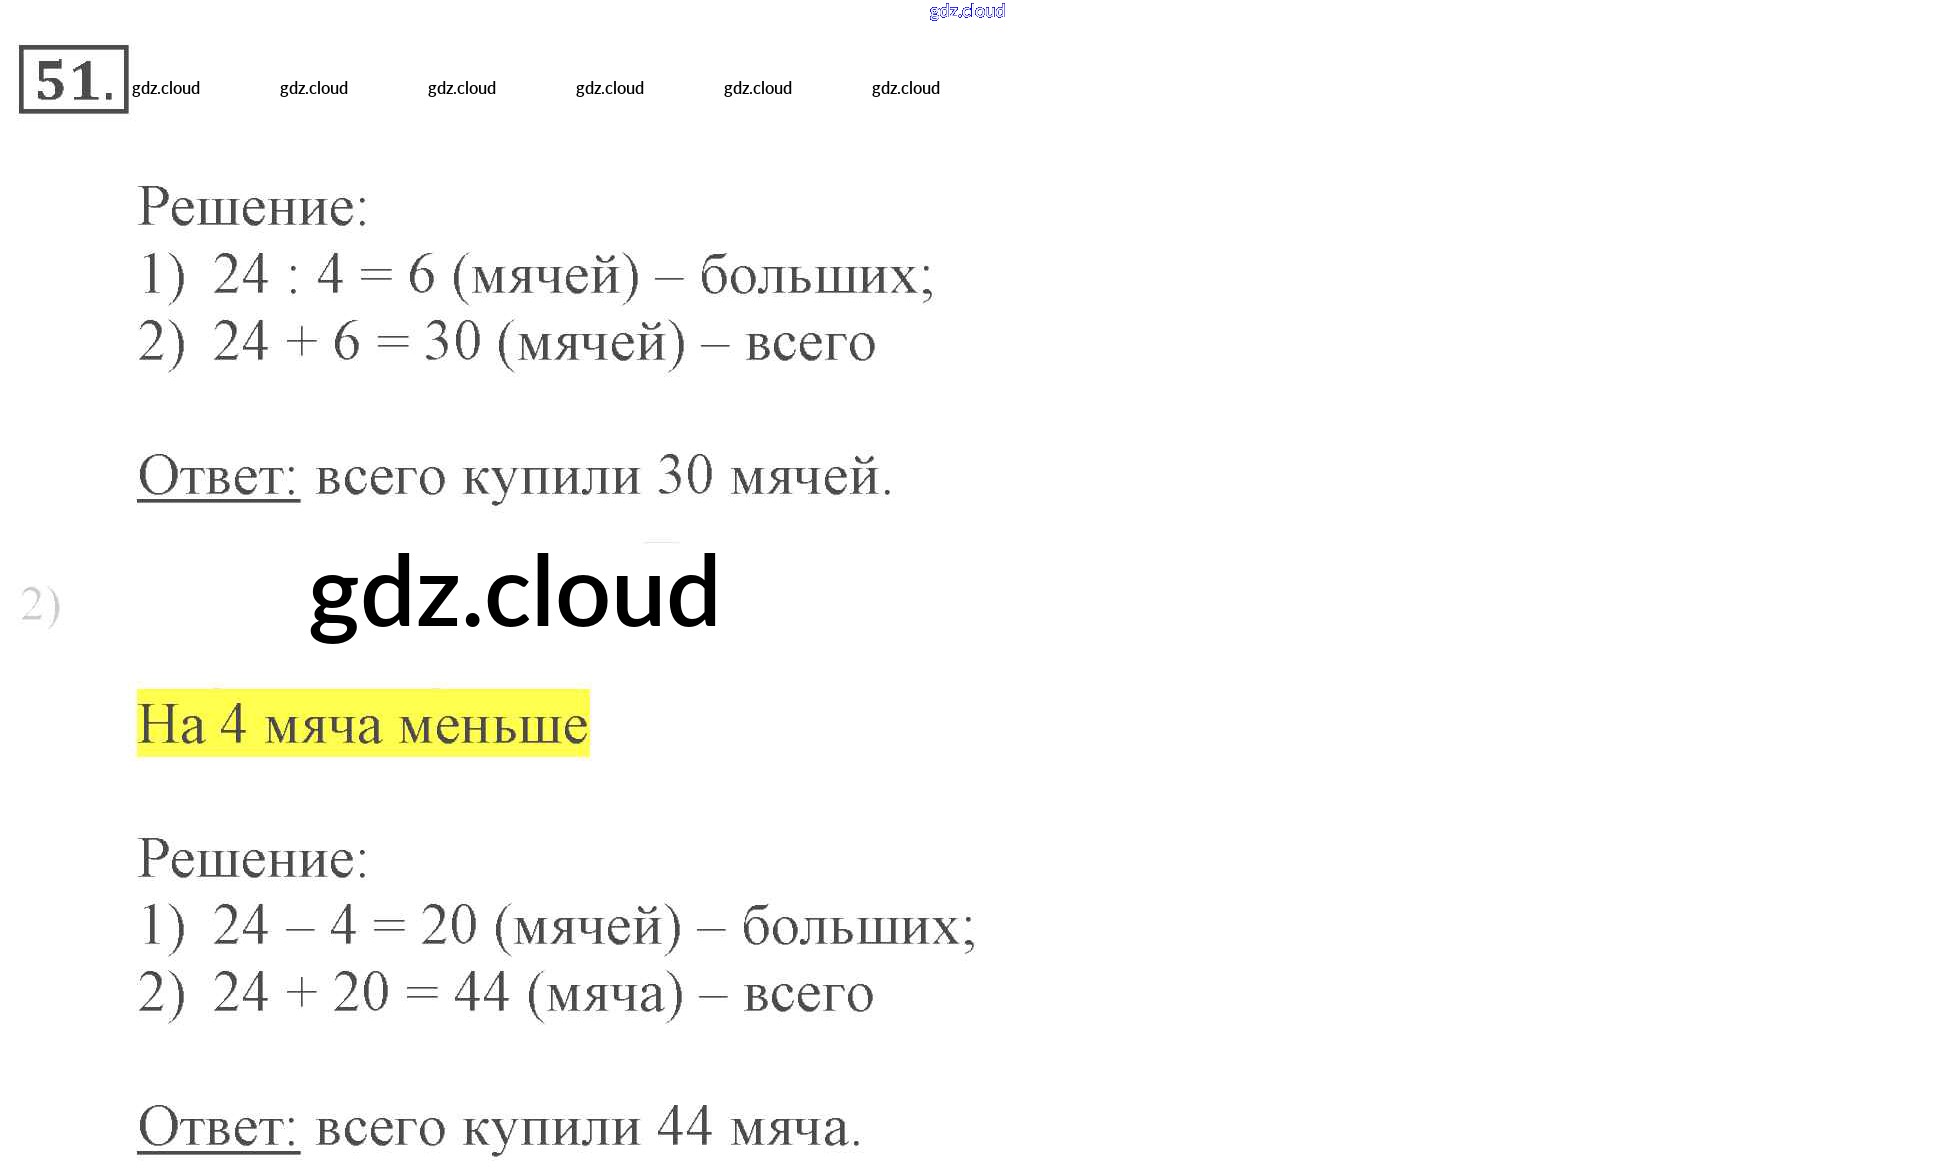Click the text всего купили 44 мяча
1935x1171 pixels.
pos(588,1128)
